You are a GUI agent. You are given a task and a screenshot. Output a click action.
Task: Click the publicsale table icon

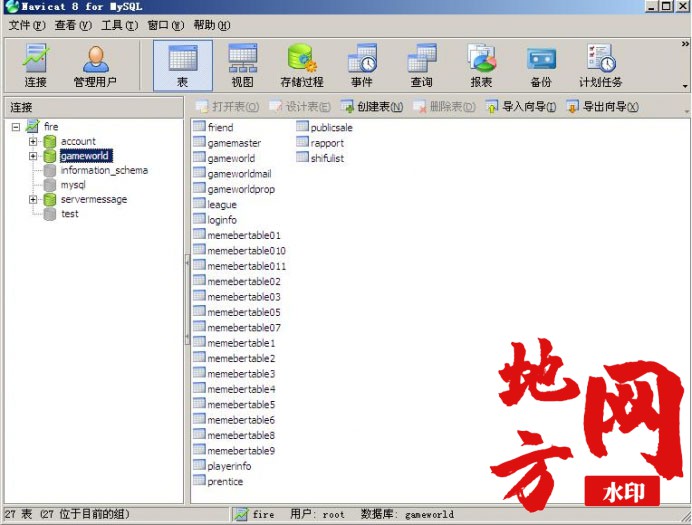point(302,127)
